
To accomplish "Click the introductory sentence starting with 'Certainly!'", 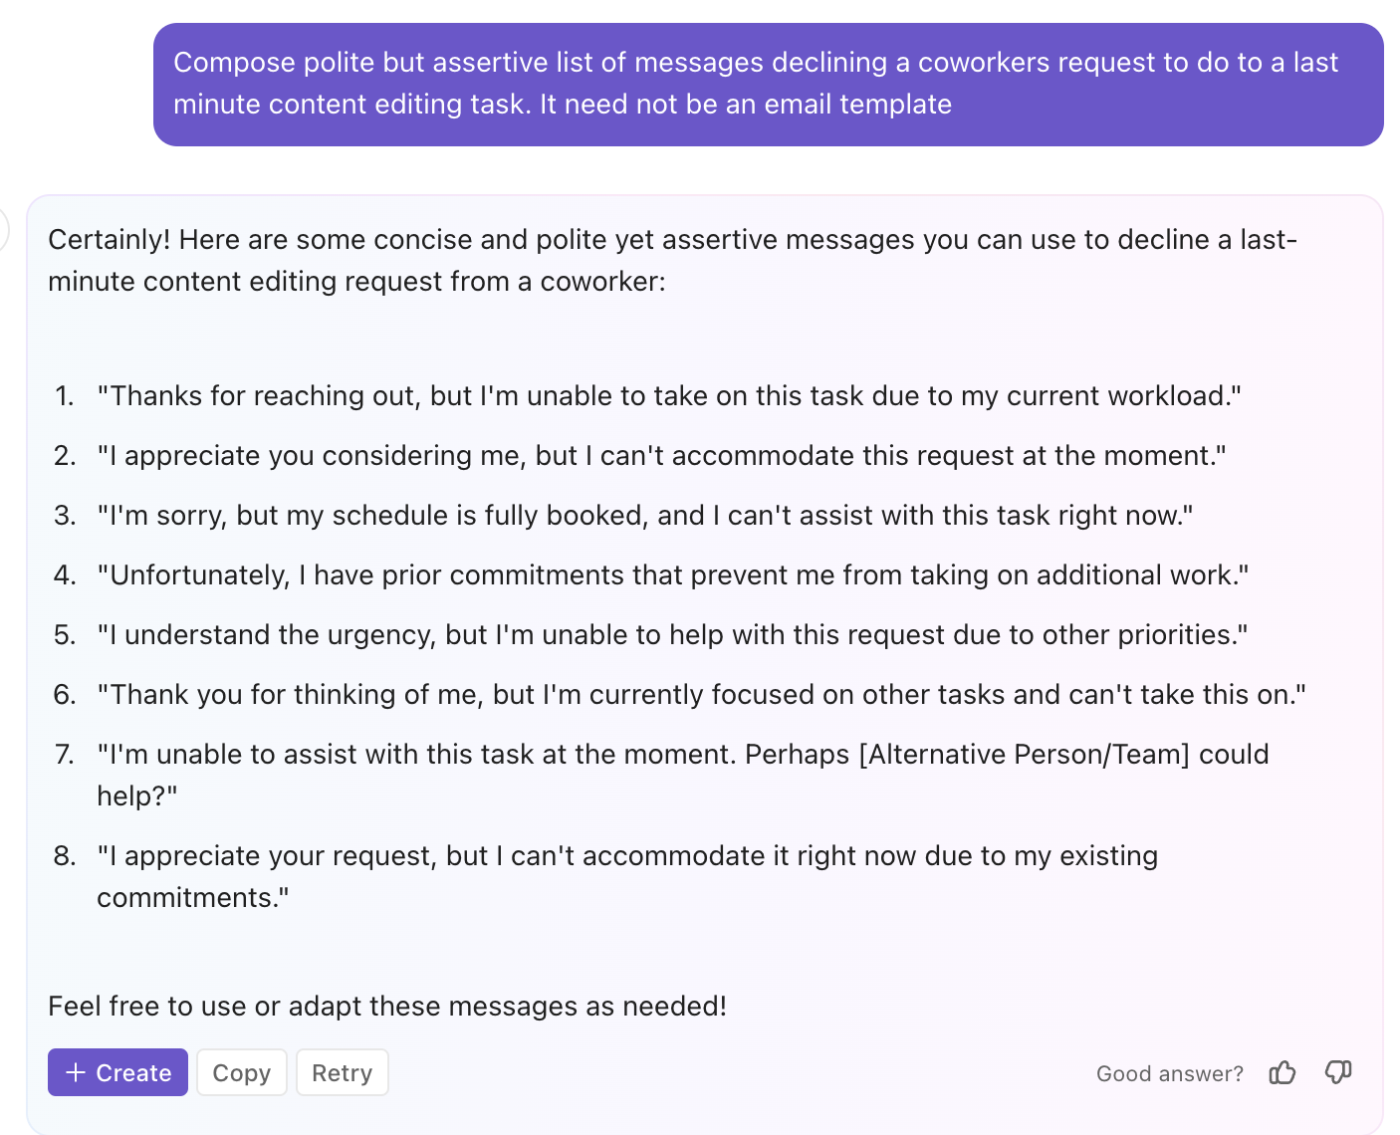I will pyautogui.click(x=672, y=260).
